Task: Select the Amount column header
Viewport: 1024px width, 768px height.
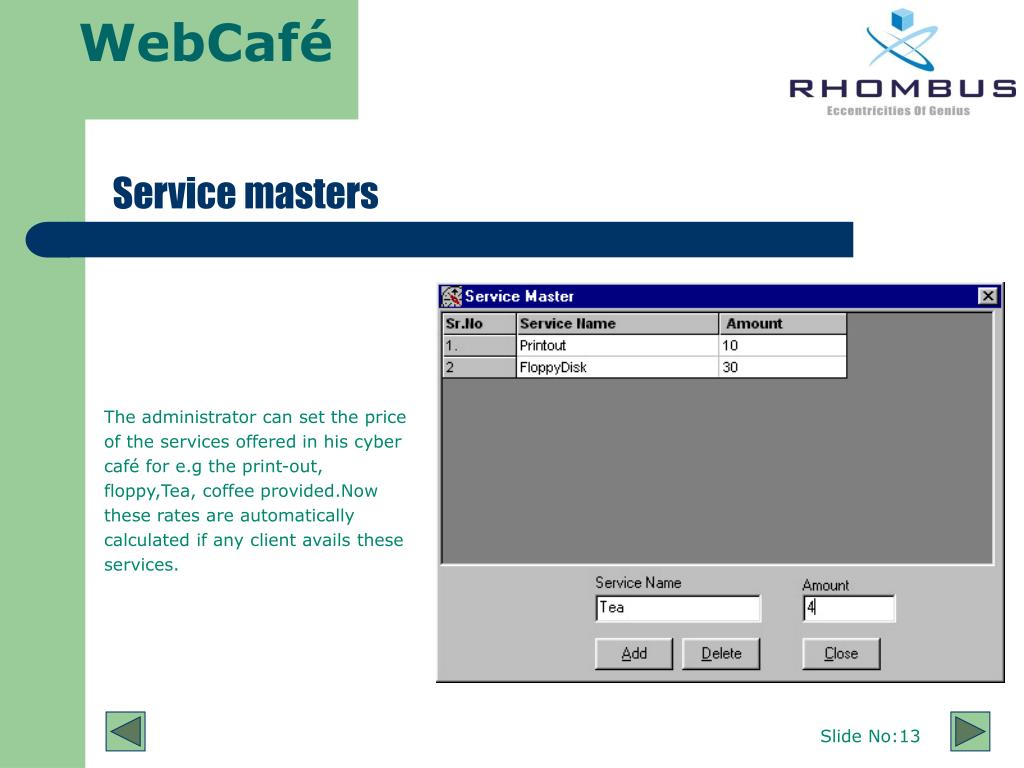Action: (x=782, y=324)
